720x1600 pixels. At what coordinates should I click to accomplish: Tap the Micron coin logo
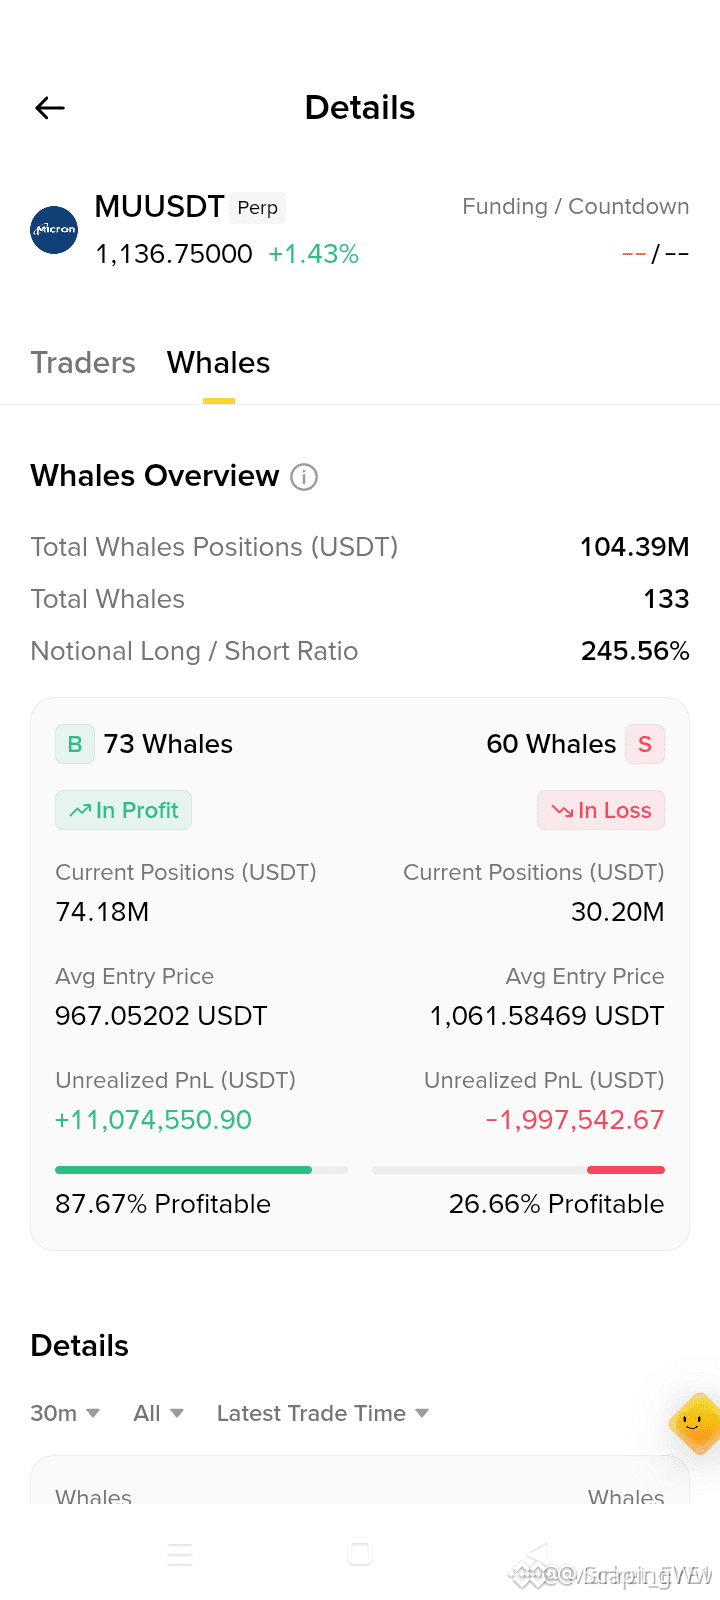54,230
